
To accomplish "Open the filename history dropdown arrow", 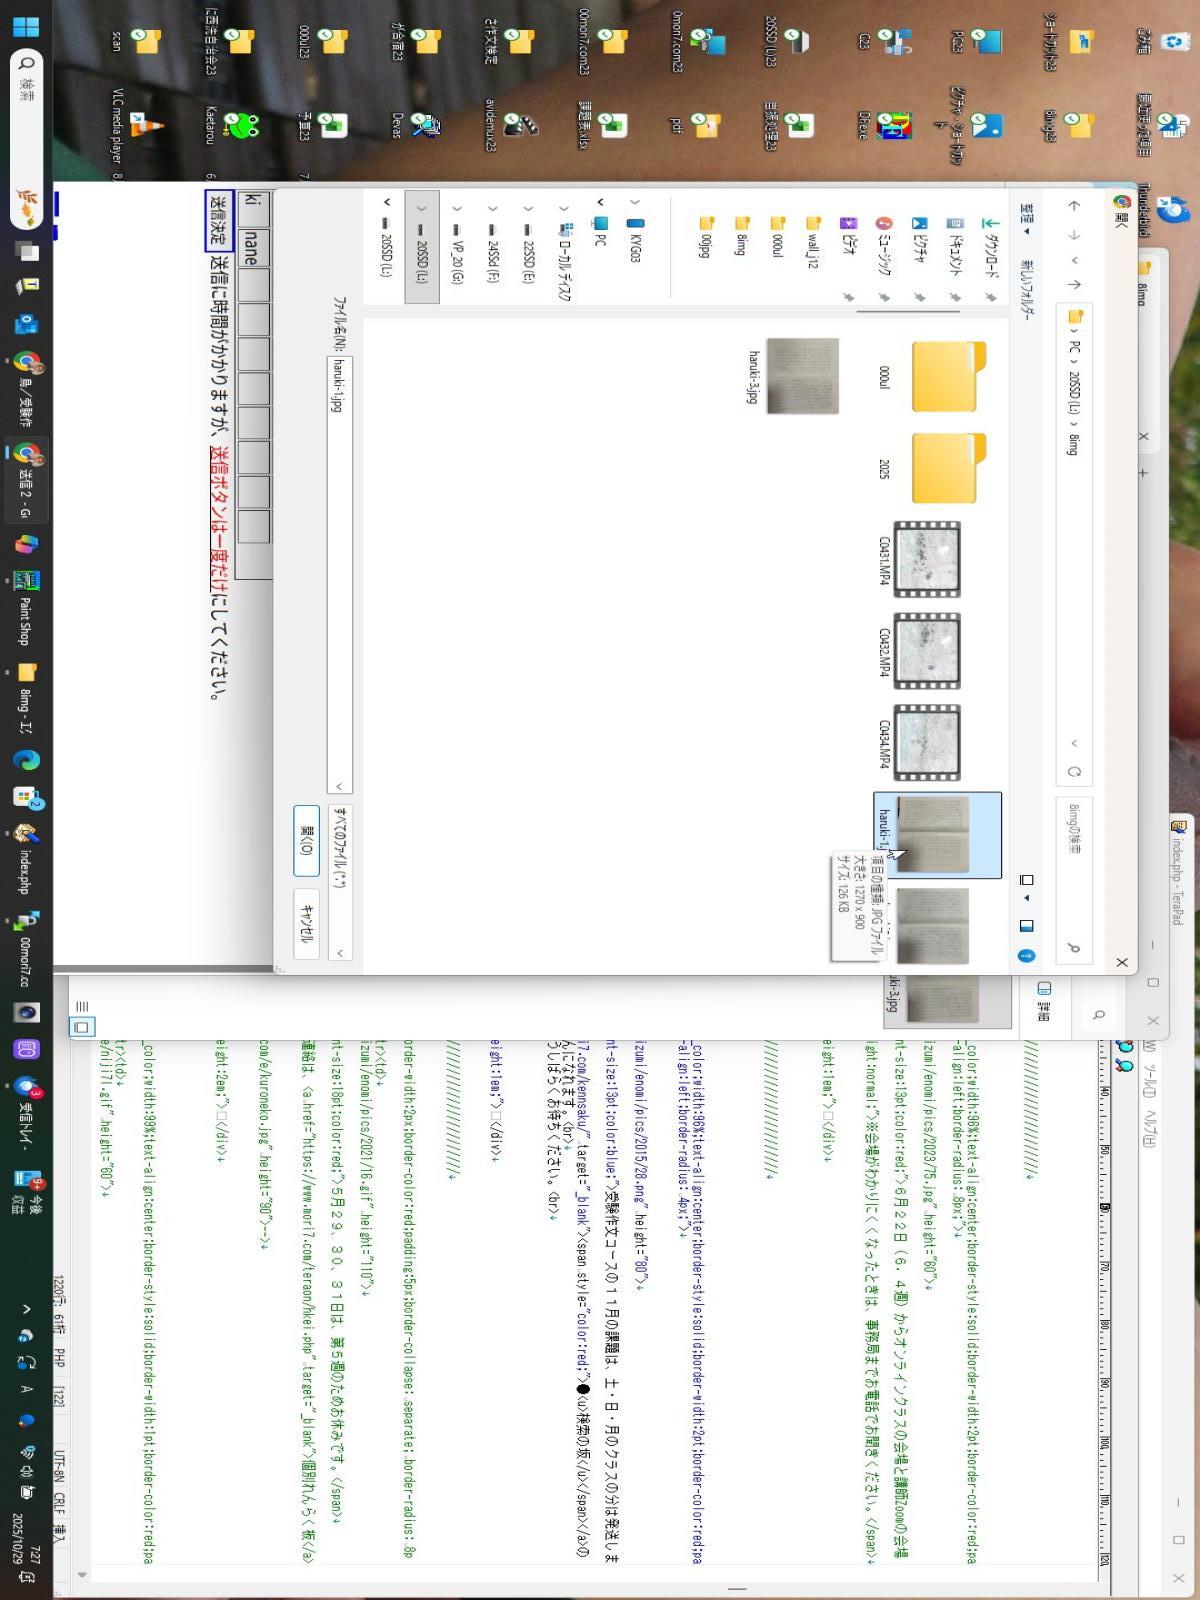I will click(340, 787).
